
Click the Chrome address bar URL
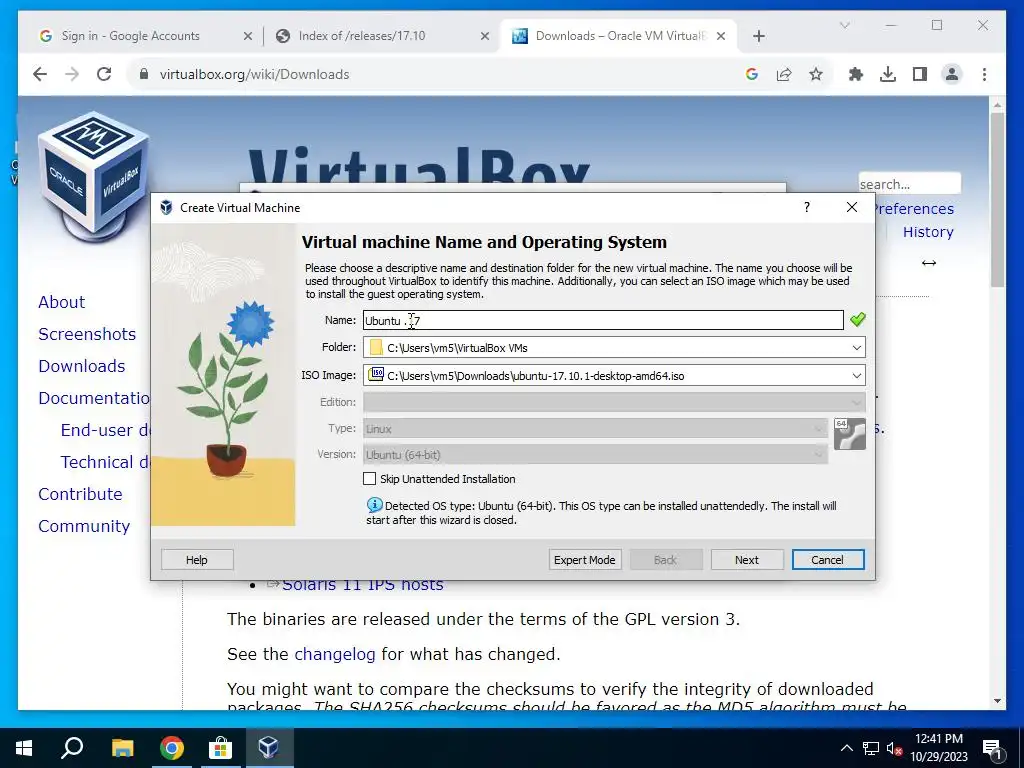(254, 74)
